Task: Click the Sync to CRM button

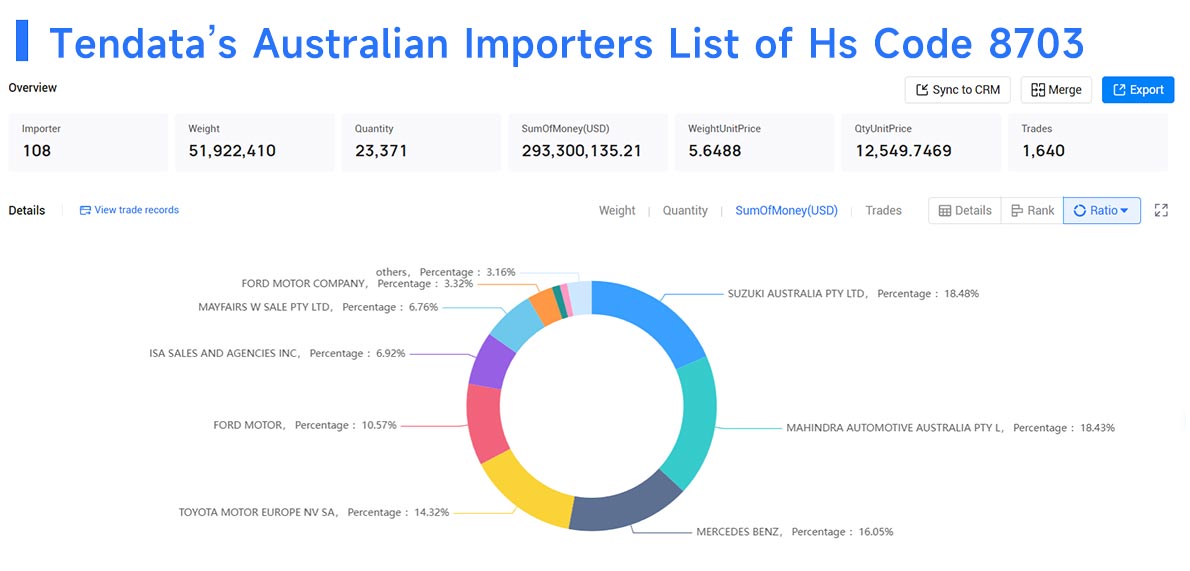Action: tap(959, 90)
